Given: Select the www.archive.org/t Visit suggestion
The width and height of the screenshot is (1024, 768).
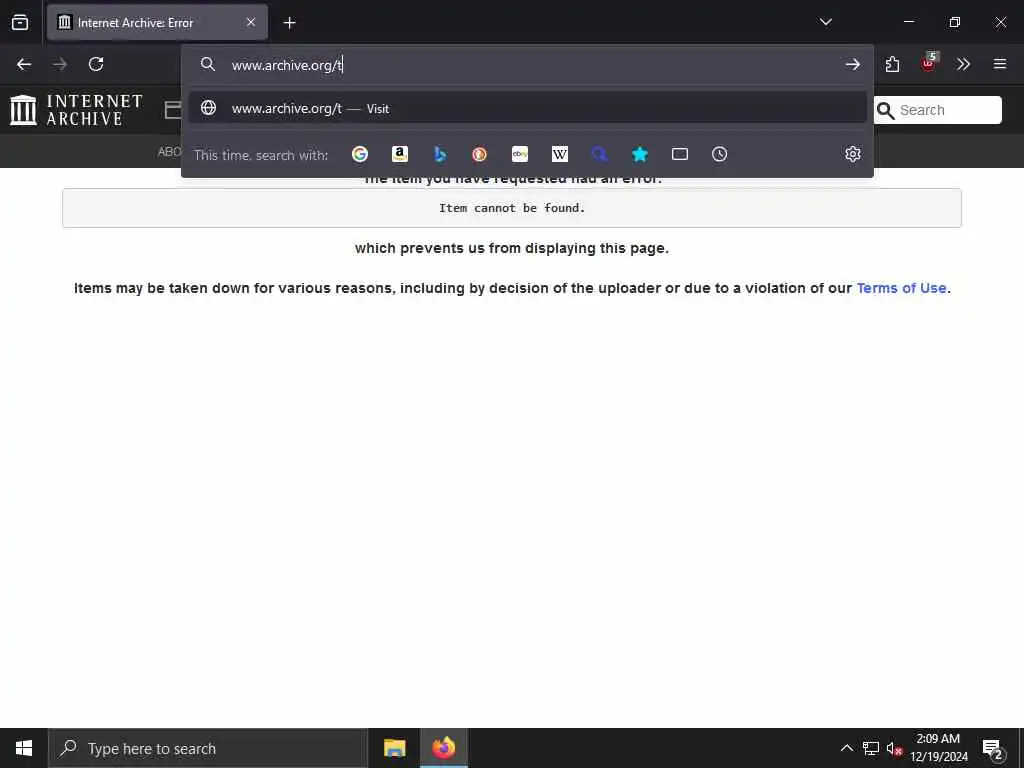Looking at the screenshot, I should pyautogui.click(x=528, y=108).
